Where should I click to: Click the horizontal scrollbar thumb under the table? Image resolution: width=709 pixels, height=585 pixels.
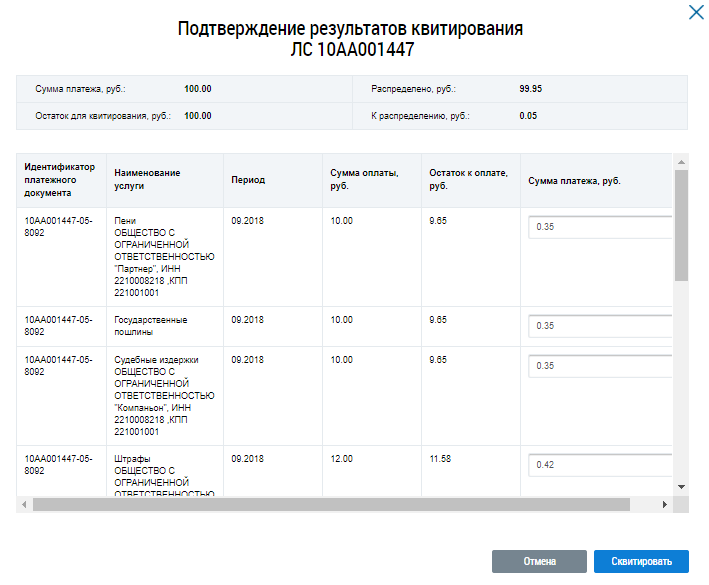[330, 505]
